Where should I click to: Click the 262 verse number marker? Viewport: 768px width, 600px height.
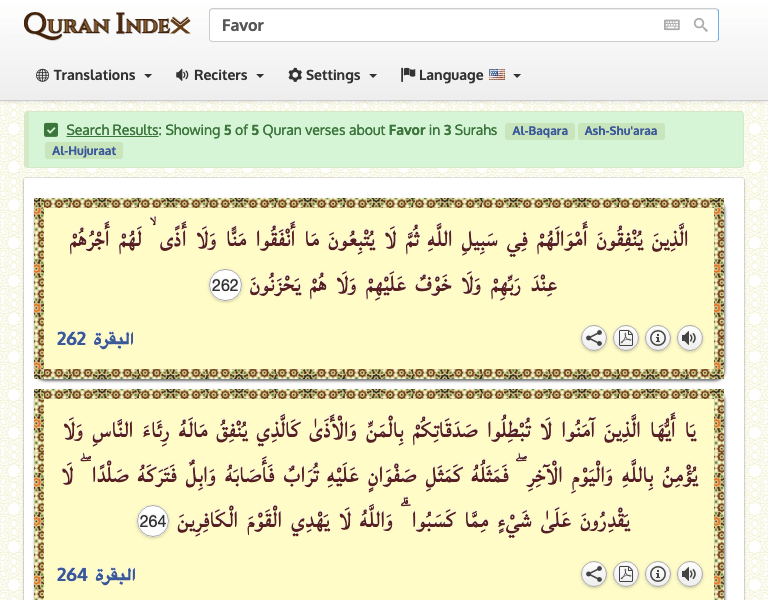225,285
